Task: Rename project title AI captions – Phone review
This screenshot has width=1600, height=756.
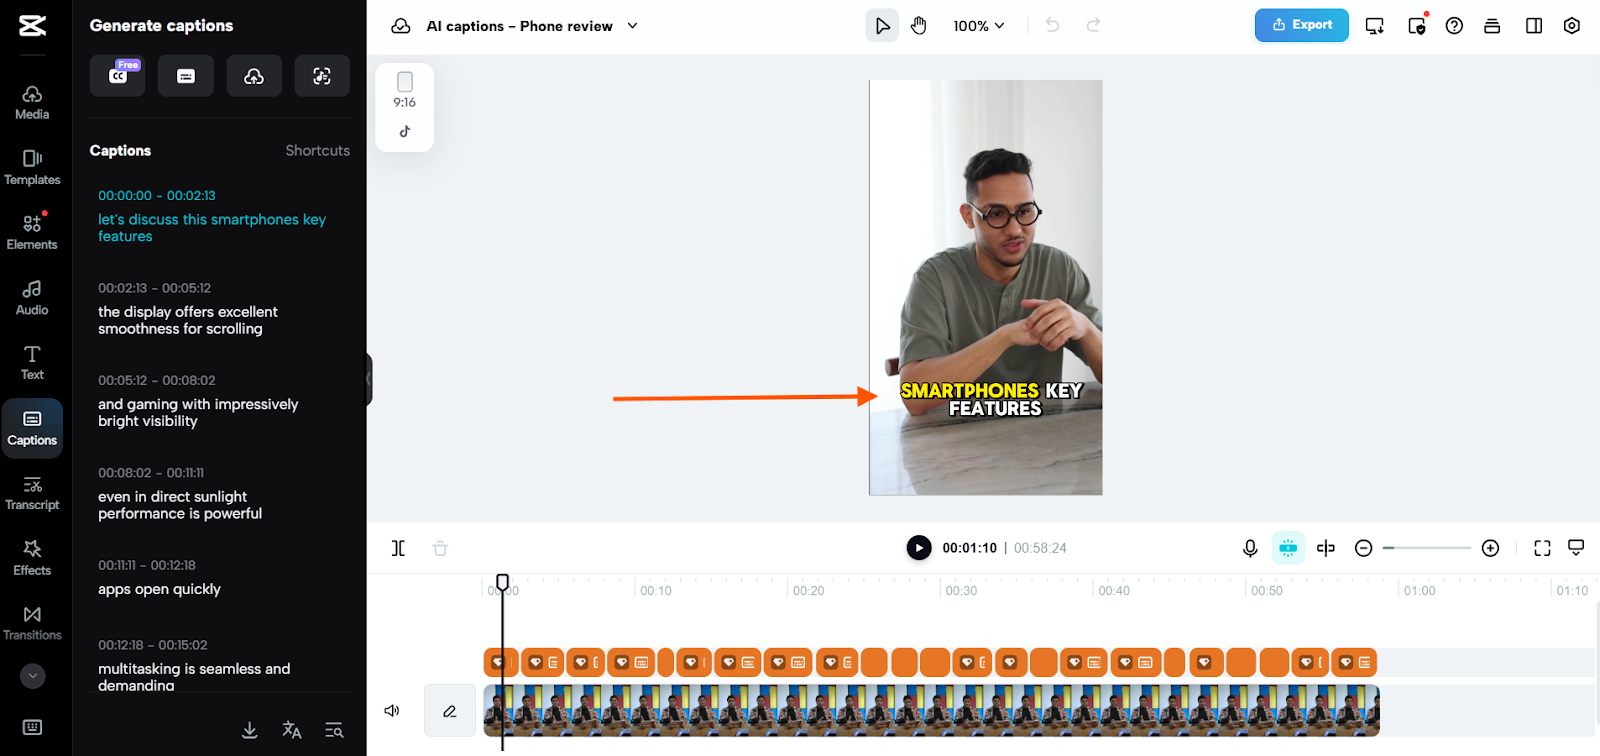Action: 519,26
